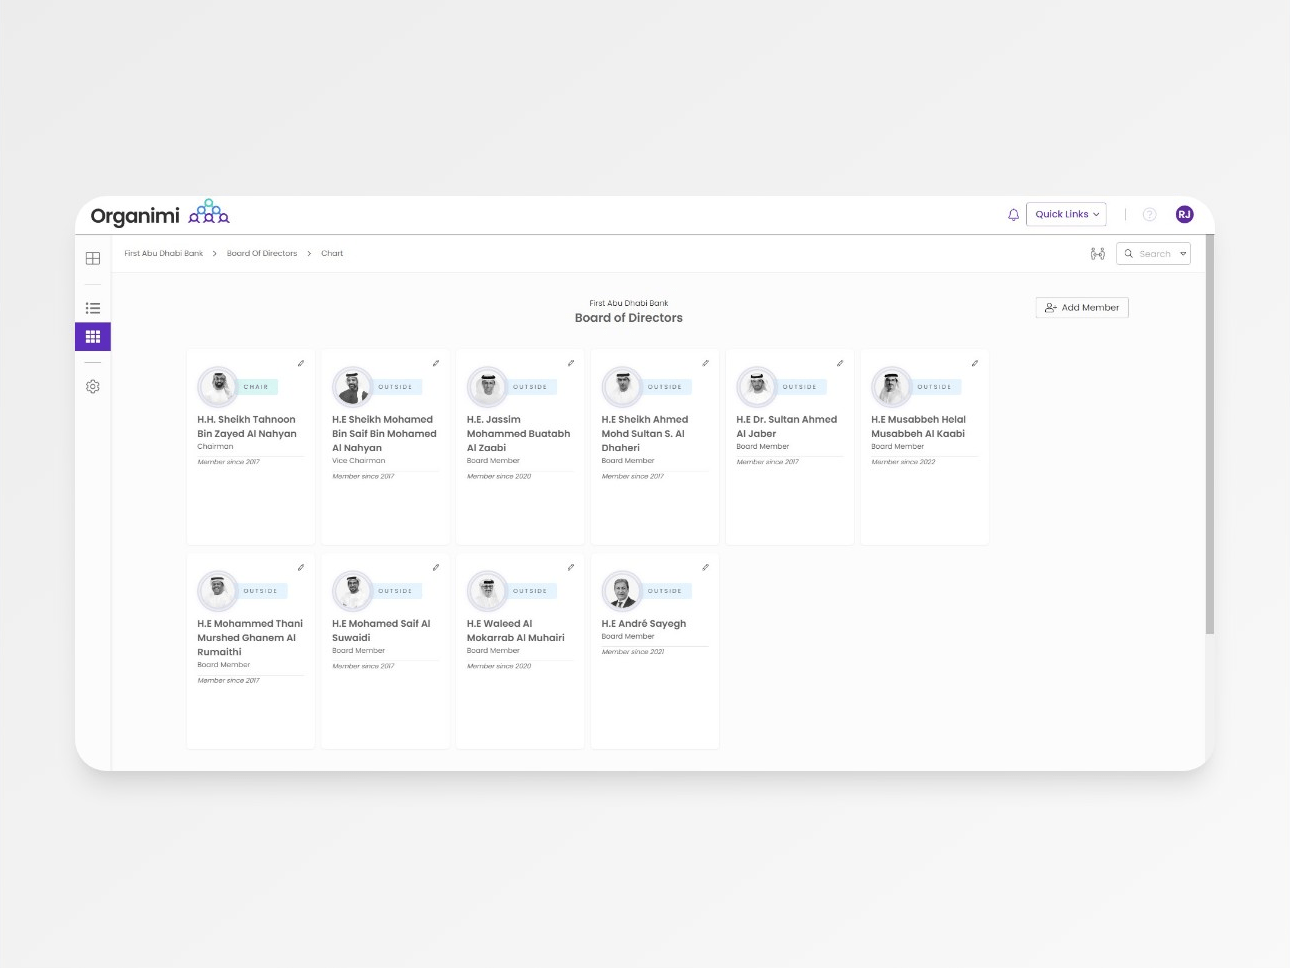The height and width of the screenshot is (968, 1290).
Task: Click Sheikh Ahmed Mohd Sultan's photo
Action: click(x=622, y=386)
